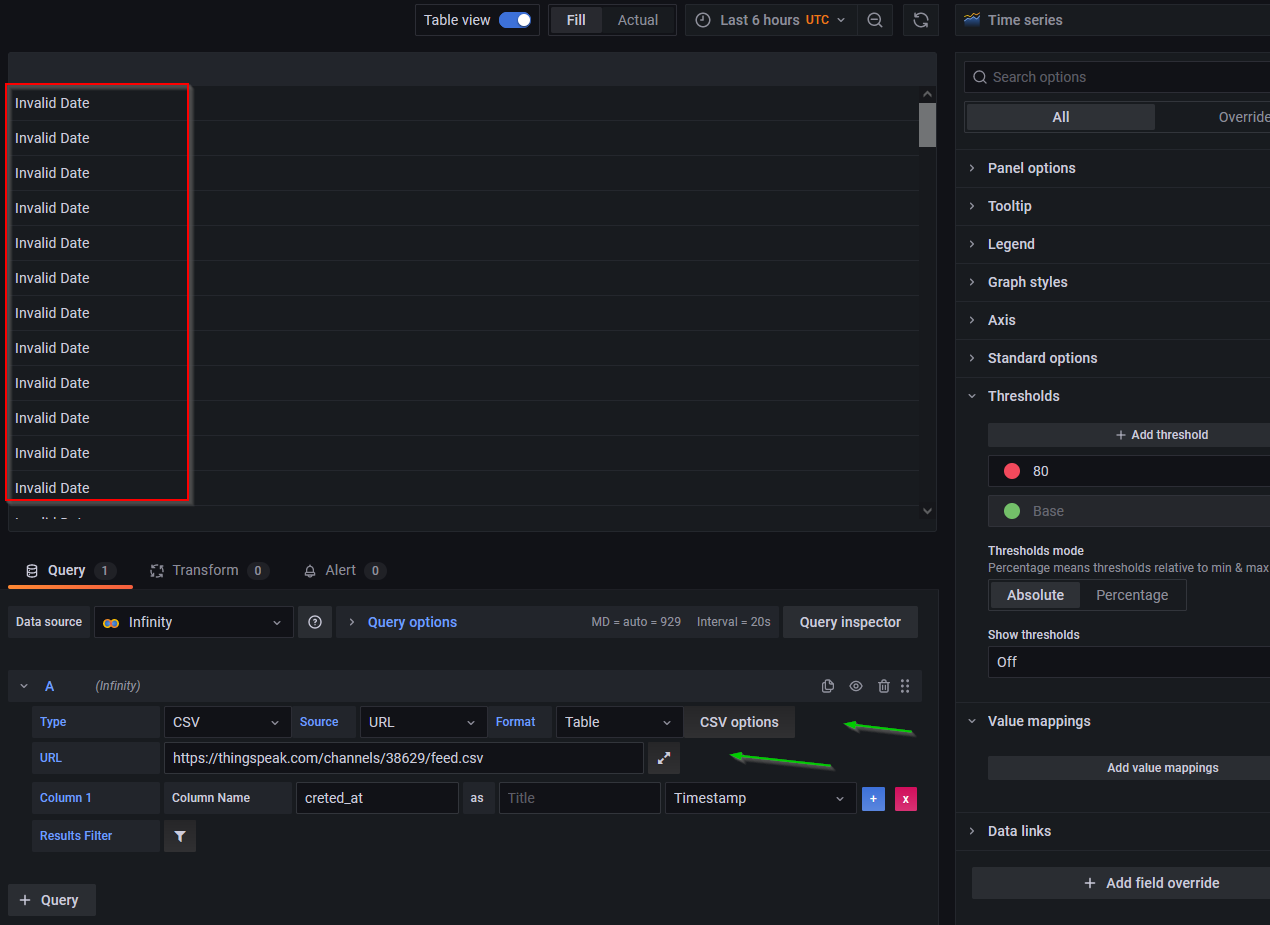Open the Timestamp format dropdown
1270x925 pixels.
pos(760,799)
